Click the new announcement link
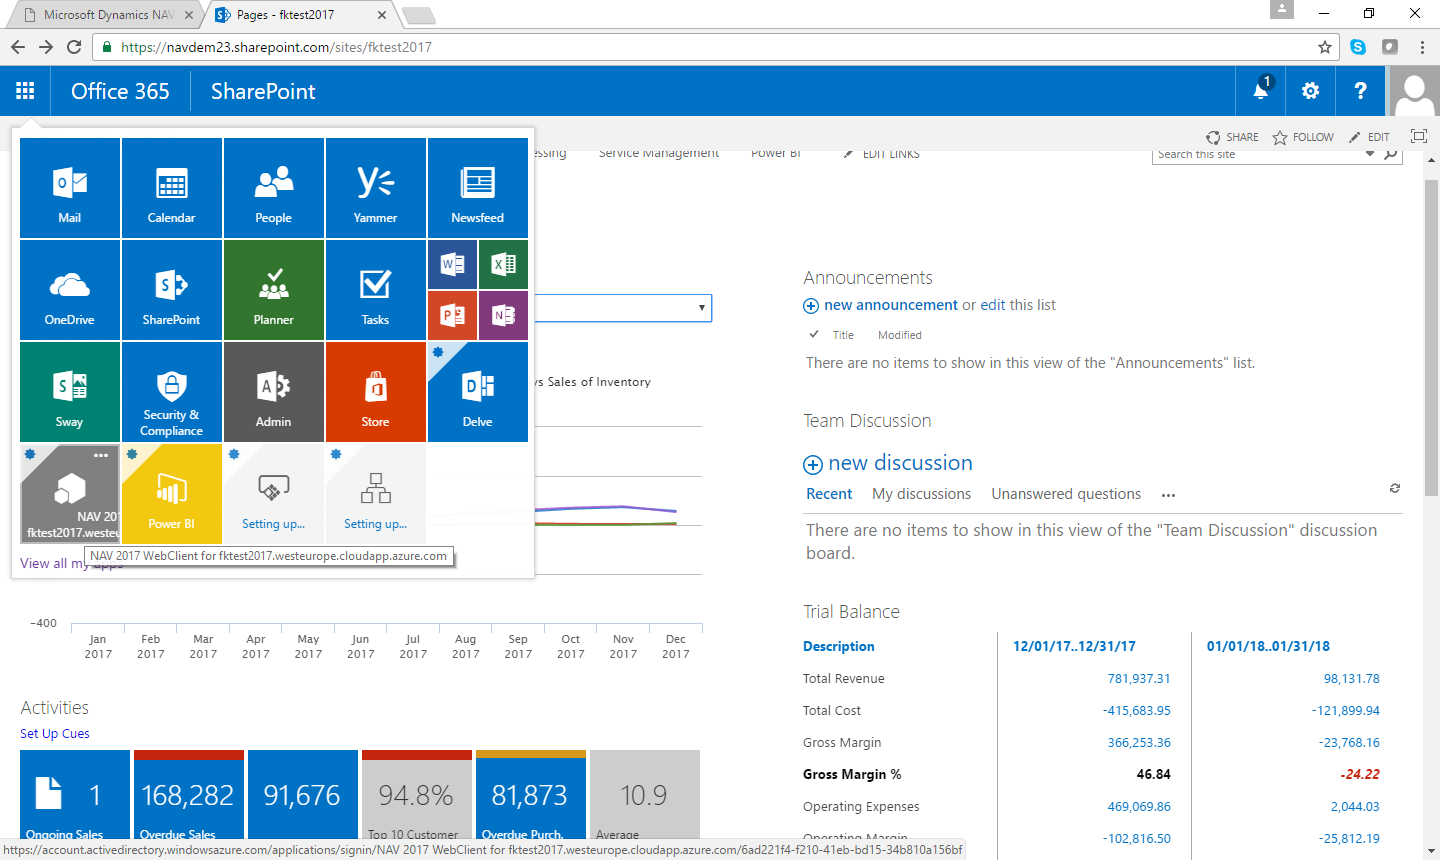The image size is (1440, 860). click(890, 305)
